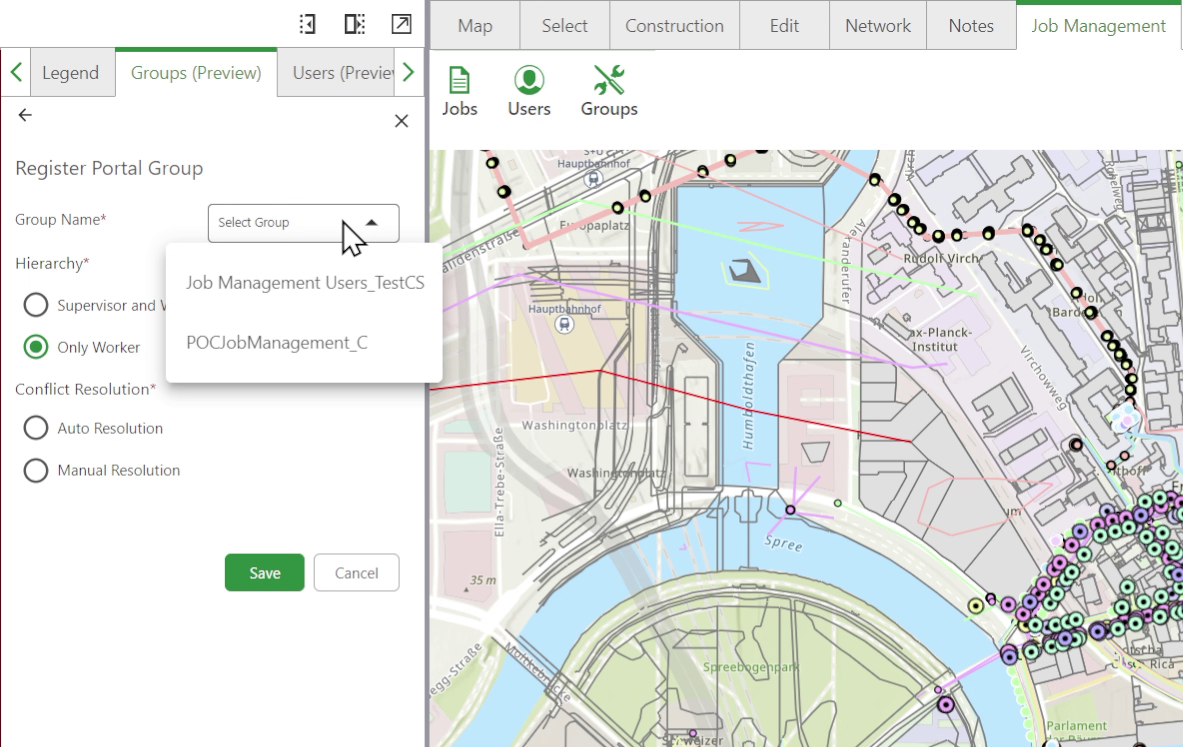This screenshot has width=1183, height=747.
Task: Click the pop-out panel icon with arrow
Action: 401,24
